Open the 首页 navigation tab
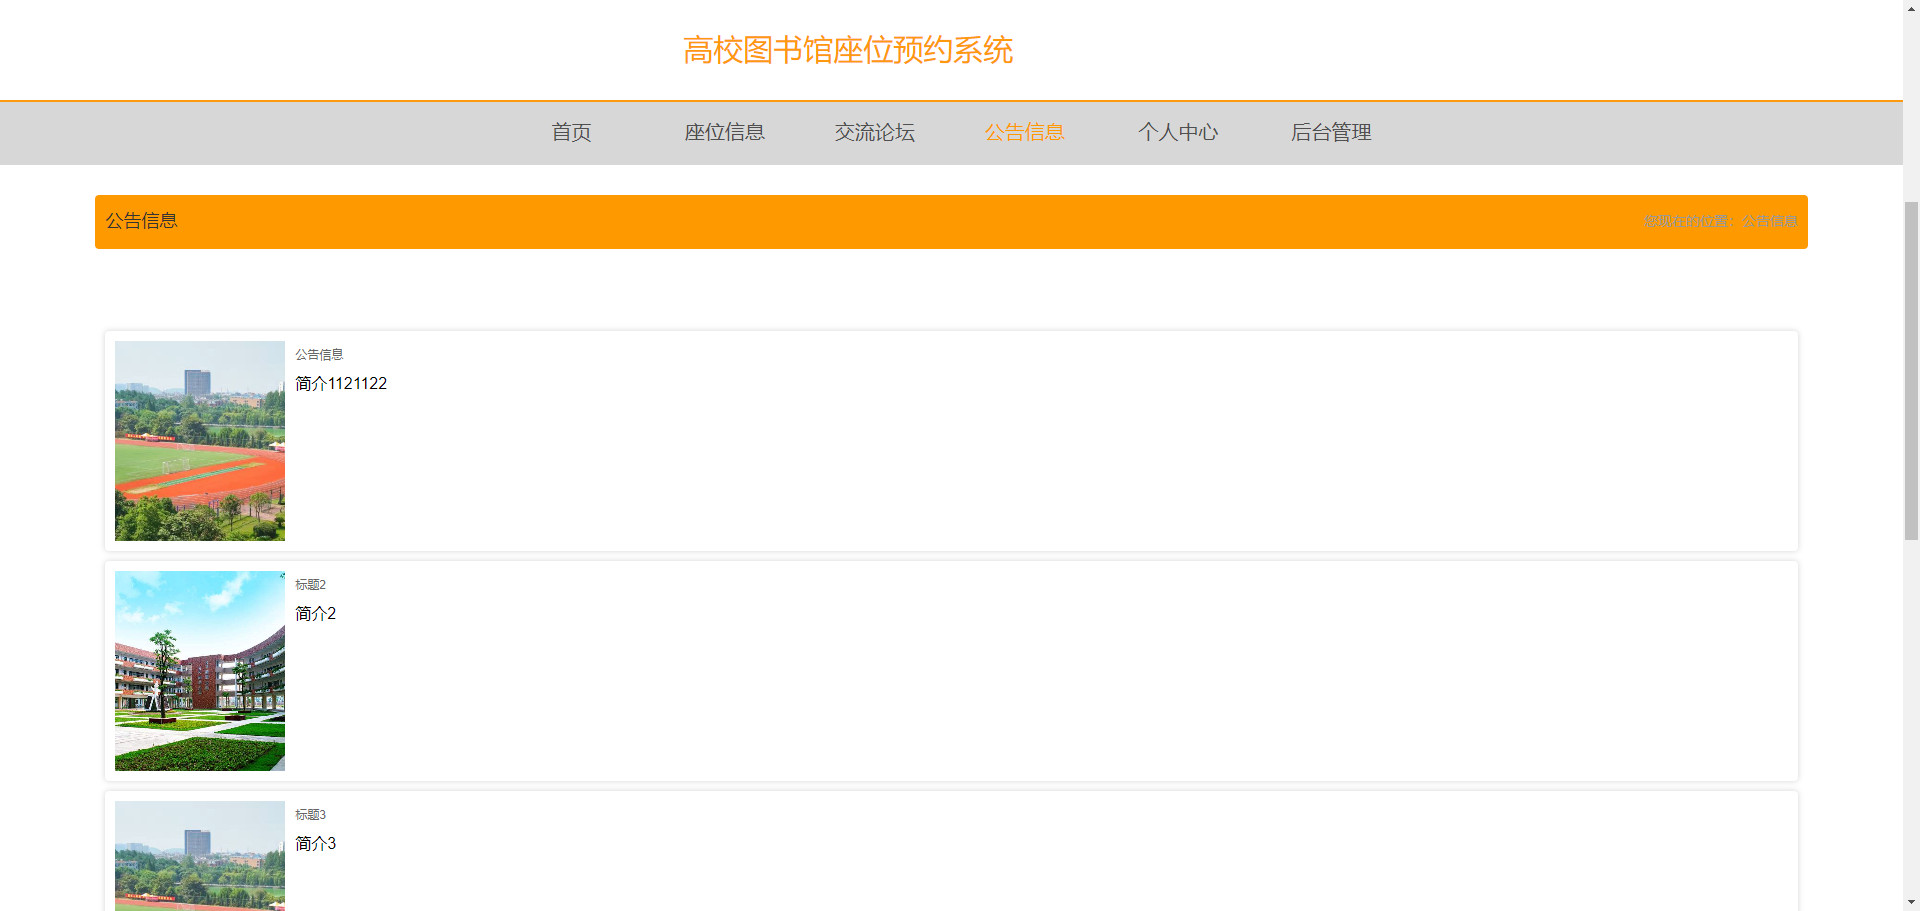The width and height of the screenshot is (1920, 911). 571,132
